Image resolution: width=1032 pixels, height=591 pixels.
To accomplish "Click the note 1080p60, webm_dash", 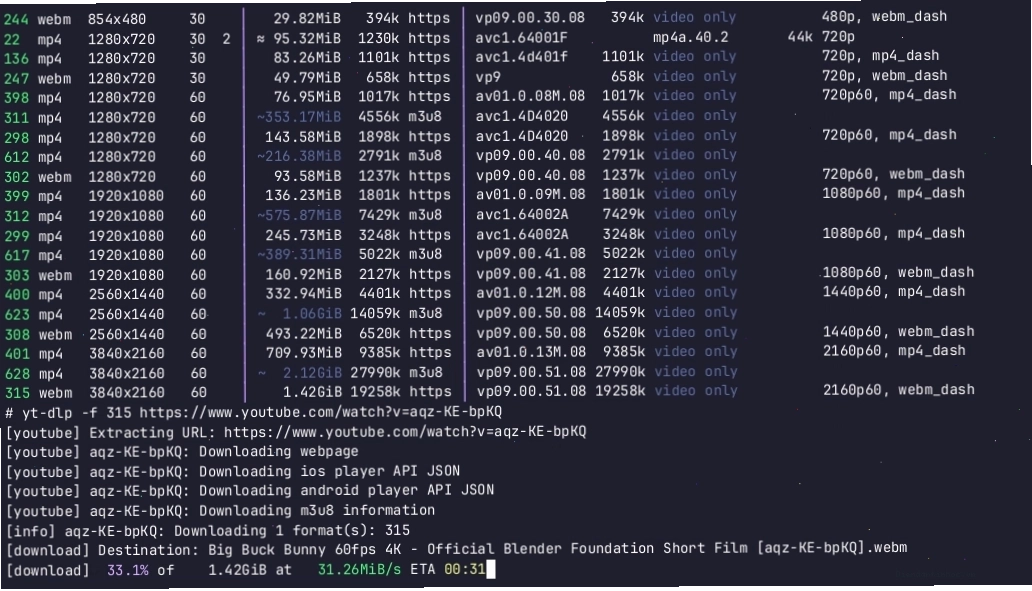I will pyautogui.click(x=898, y=272).
